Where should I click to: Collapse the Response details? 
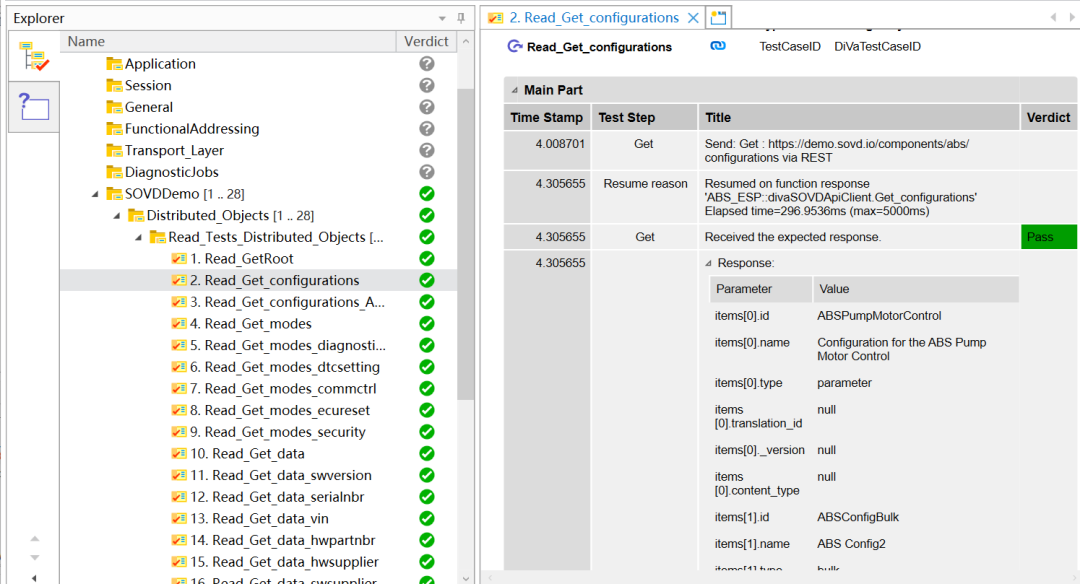click(x=709, y=263)
